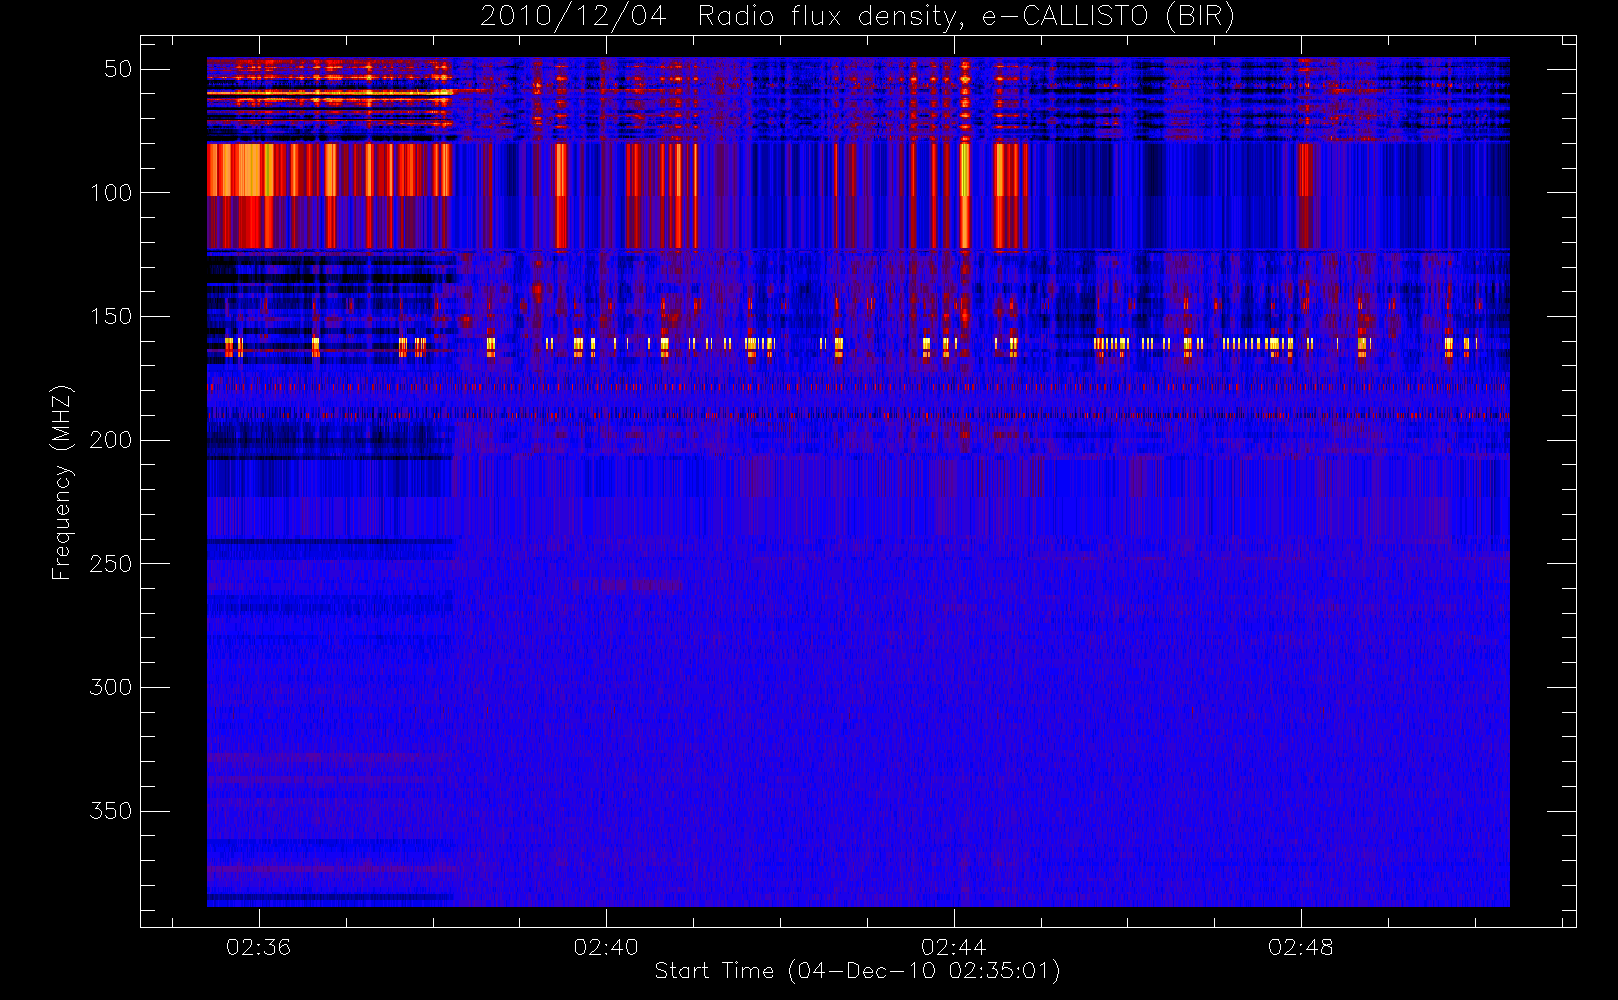Click the 02:44 time tick label
The height and width of the screenshot is (1000, 1618).
click(x=953, y=947)
